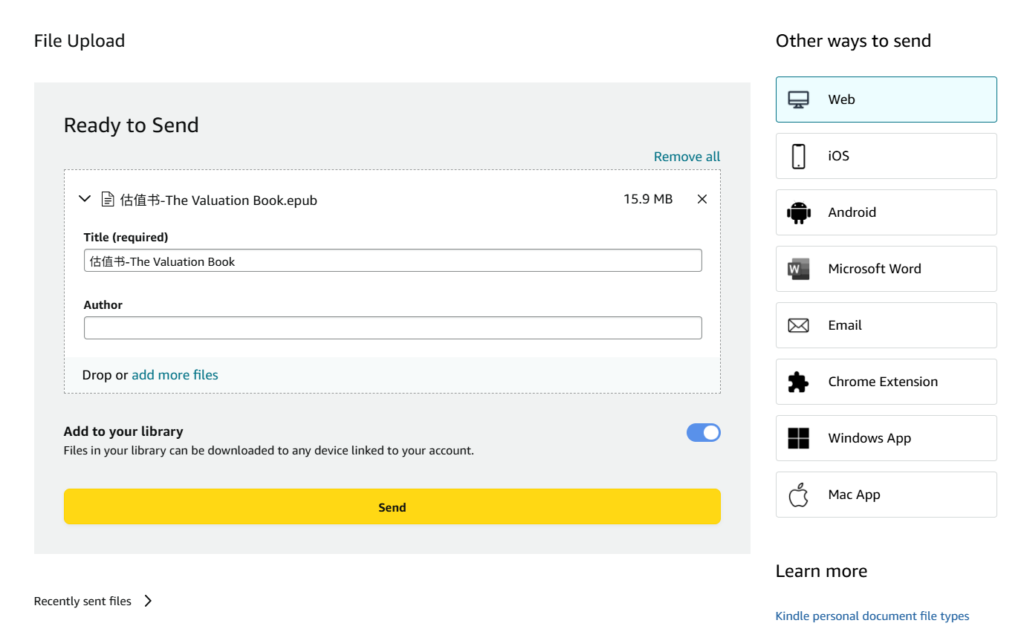The image size is (1024, 626).
Task: Click the Chrome Extension puzzle icon
Action: pos(798,382)
